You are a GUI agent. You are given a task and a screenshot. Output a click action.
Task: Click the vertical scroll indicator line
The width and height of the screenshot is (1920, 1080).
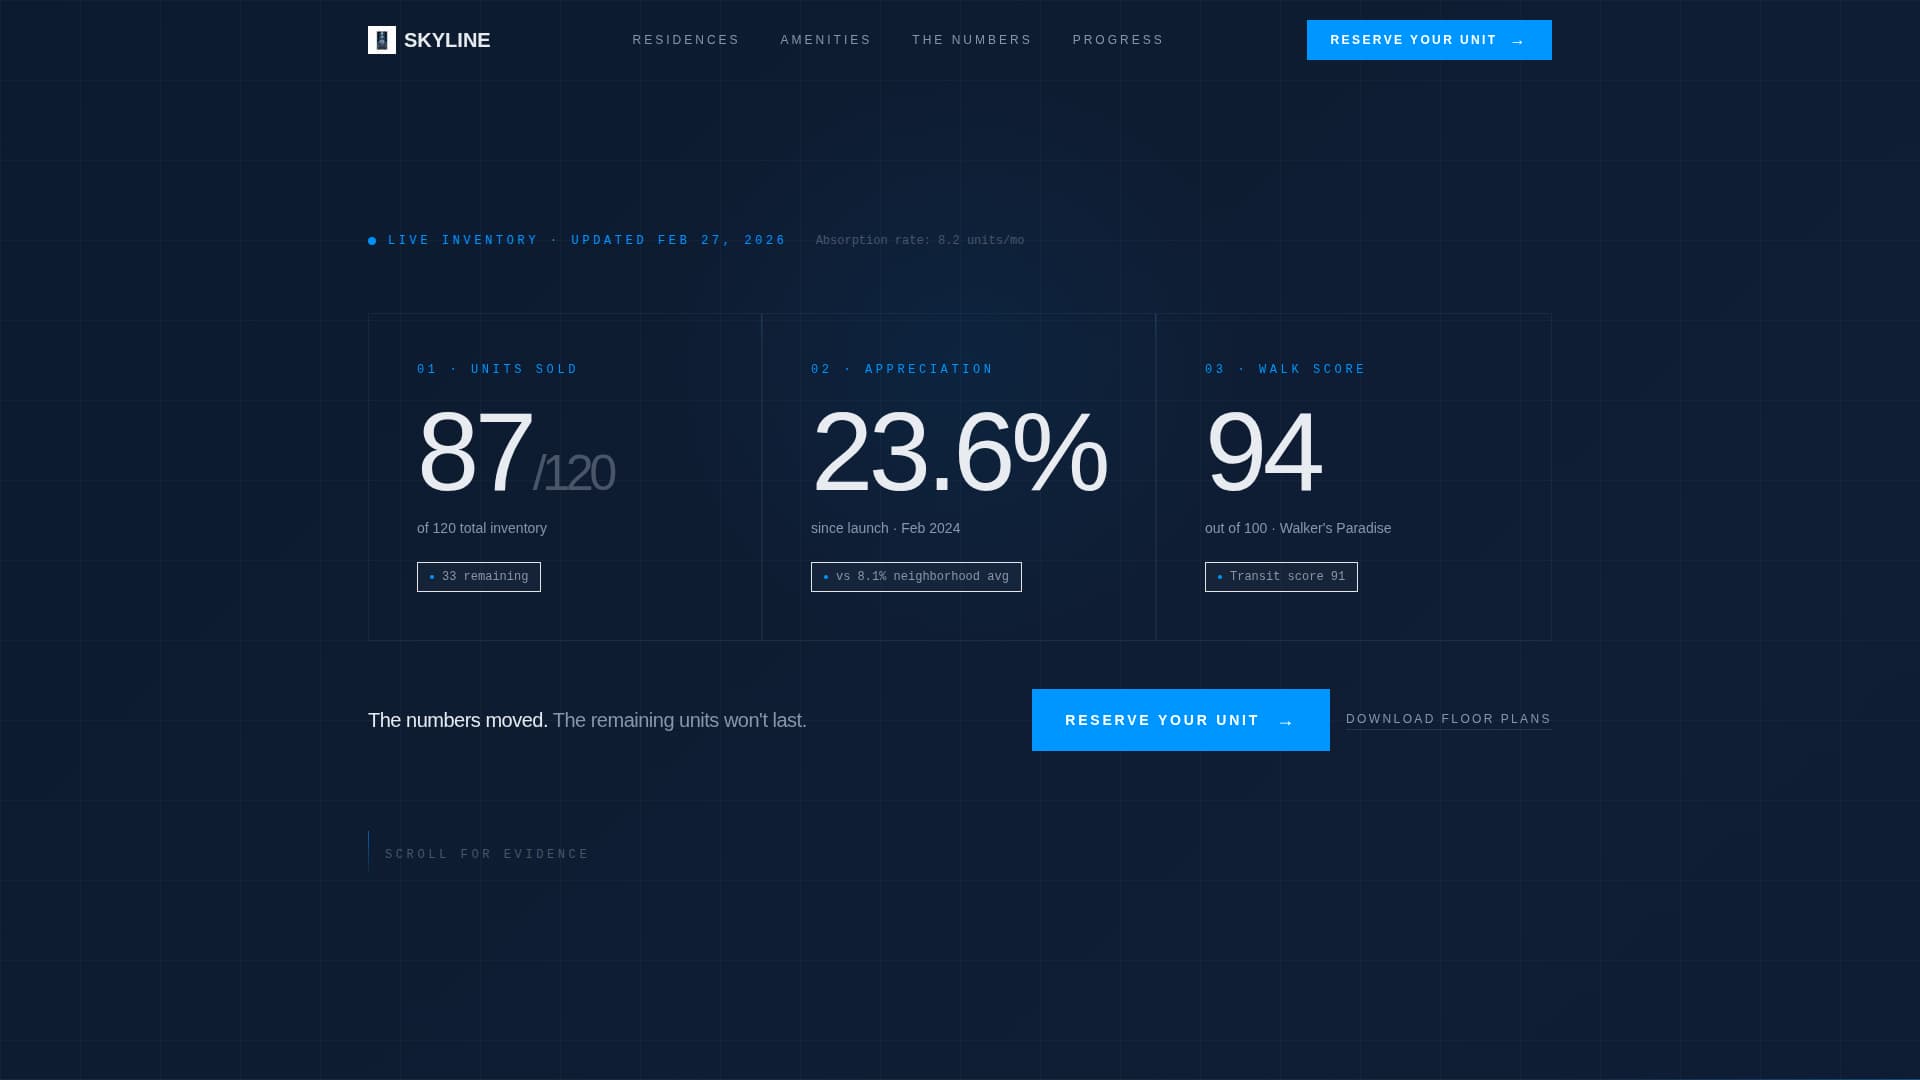click(x=369, y=849)
